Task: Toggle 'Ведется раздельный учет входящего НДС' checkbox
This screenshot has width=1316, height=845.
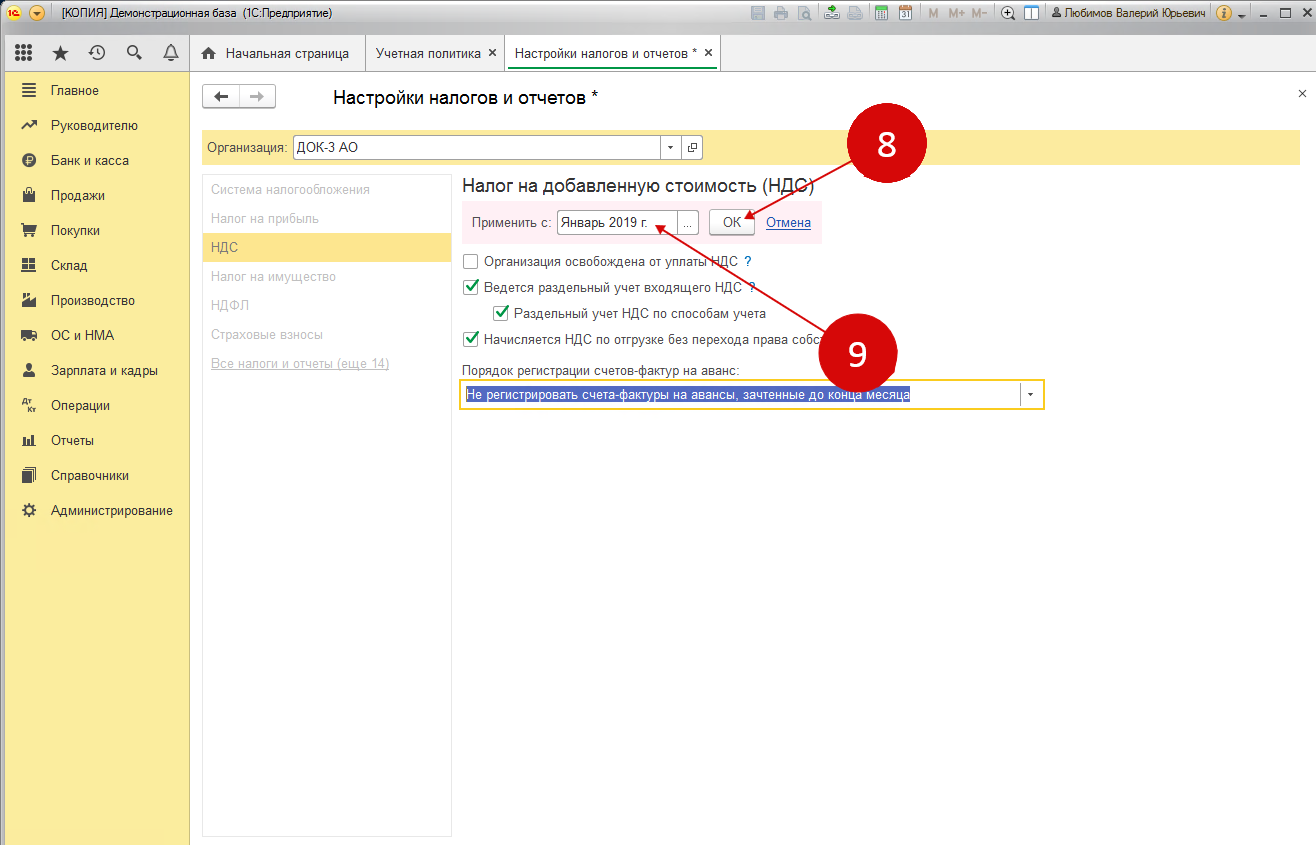Action: (x=471, y=288)
